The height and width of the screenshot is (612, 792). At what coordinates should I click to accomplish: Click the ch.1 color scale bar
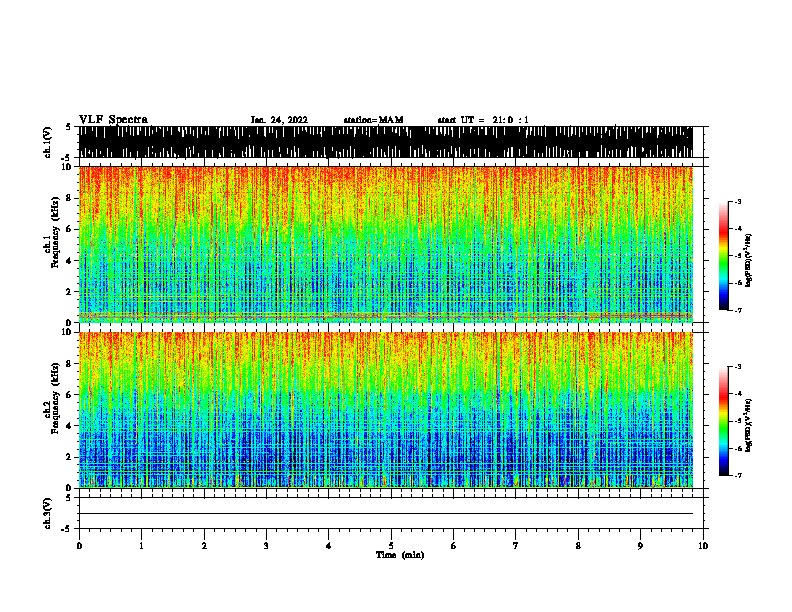coord(723,256)
